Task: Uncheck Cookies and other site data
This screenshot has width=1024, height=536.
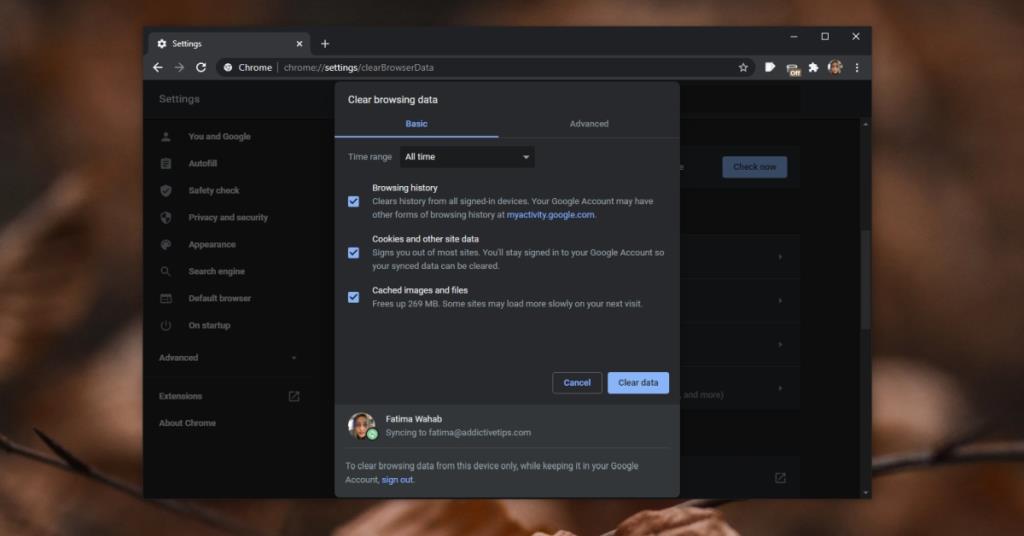Action: point(353,253)
